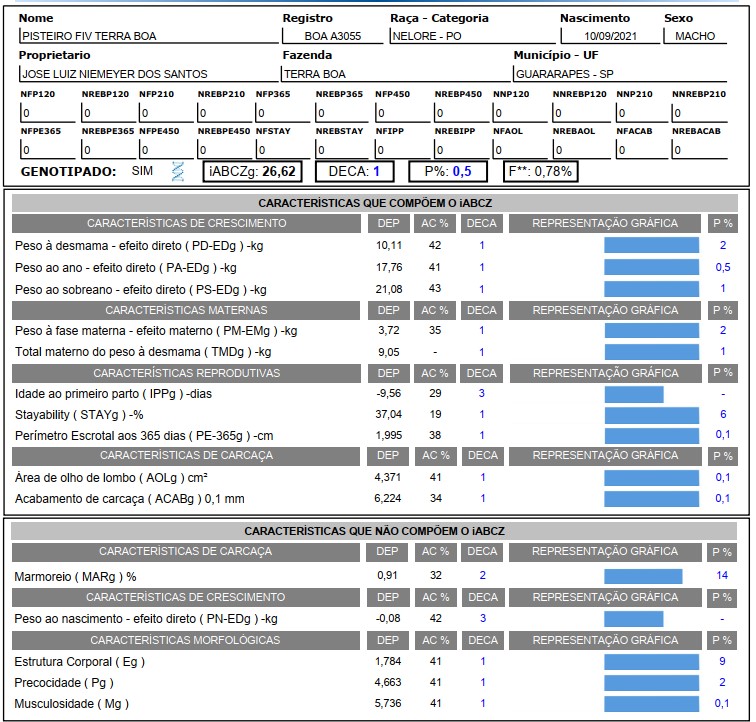
Task: Click the blue bar for Idade ao primeiro parto
Action: tap(634, 394)
